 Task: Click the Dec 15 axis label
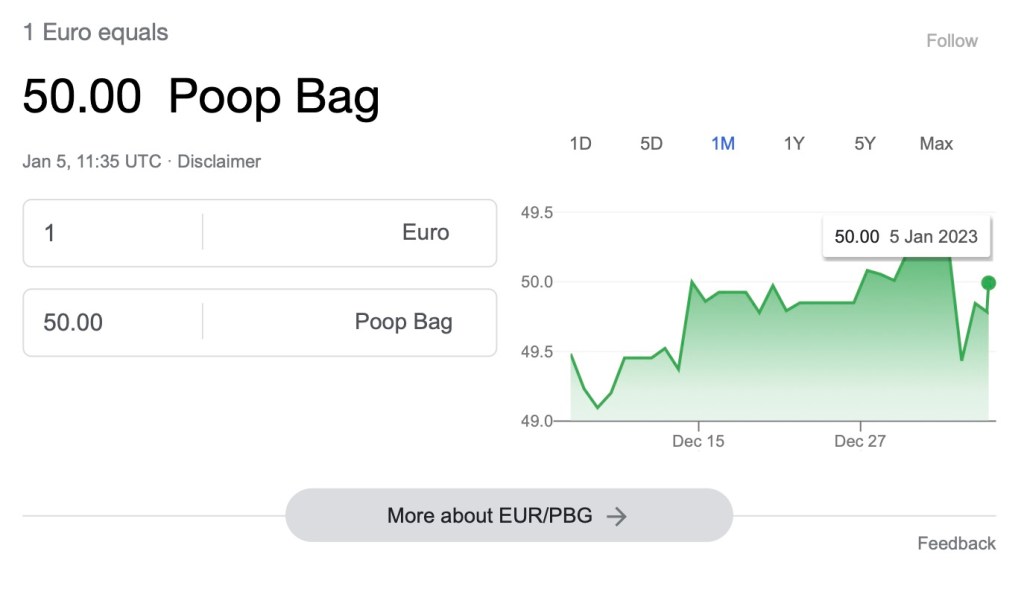pyautogui.click(x=698, y=441)
